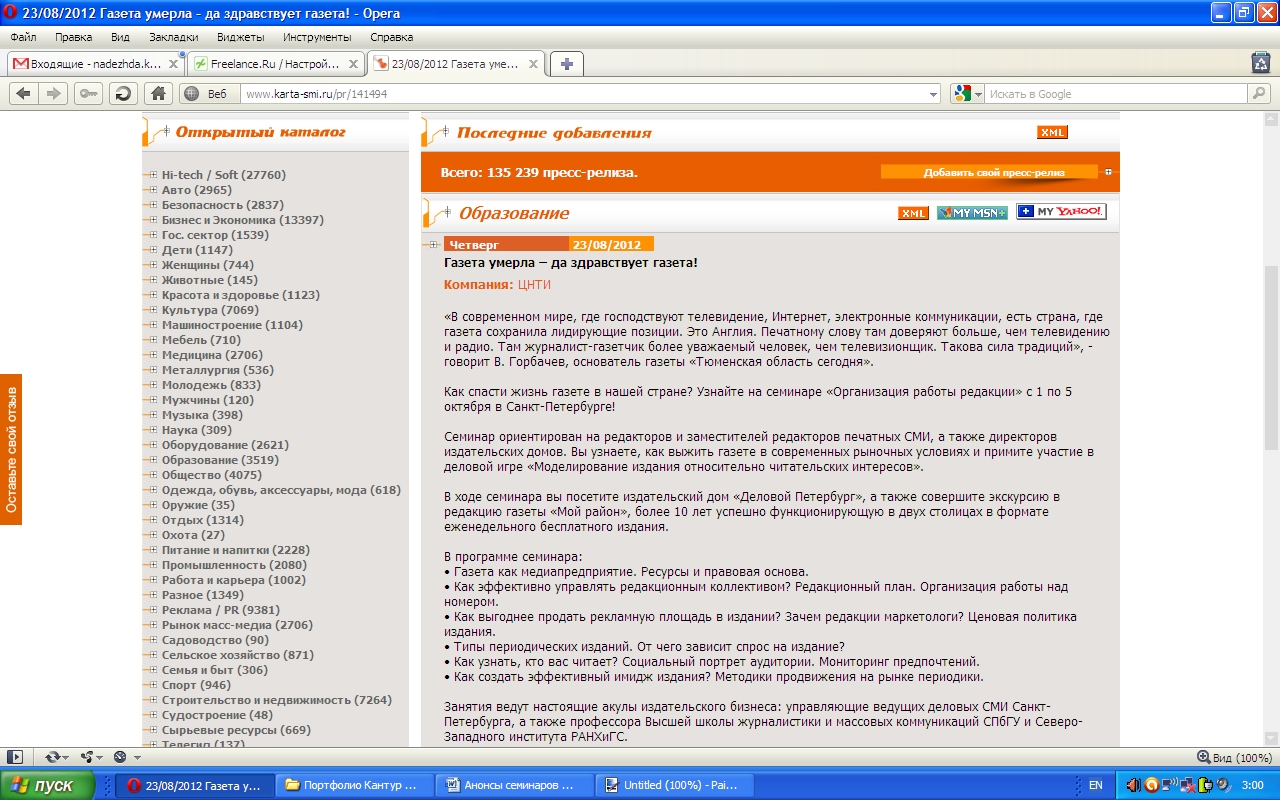Image resolution: width=1280 pixels, height=800 pixels.
Task: Click the address bar URL field
Action: (x=585, y=94)
